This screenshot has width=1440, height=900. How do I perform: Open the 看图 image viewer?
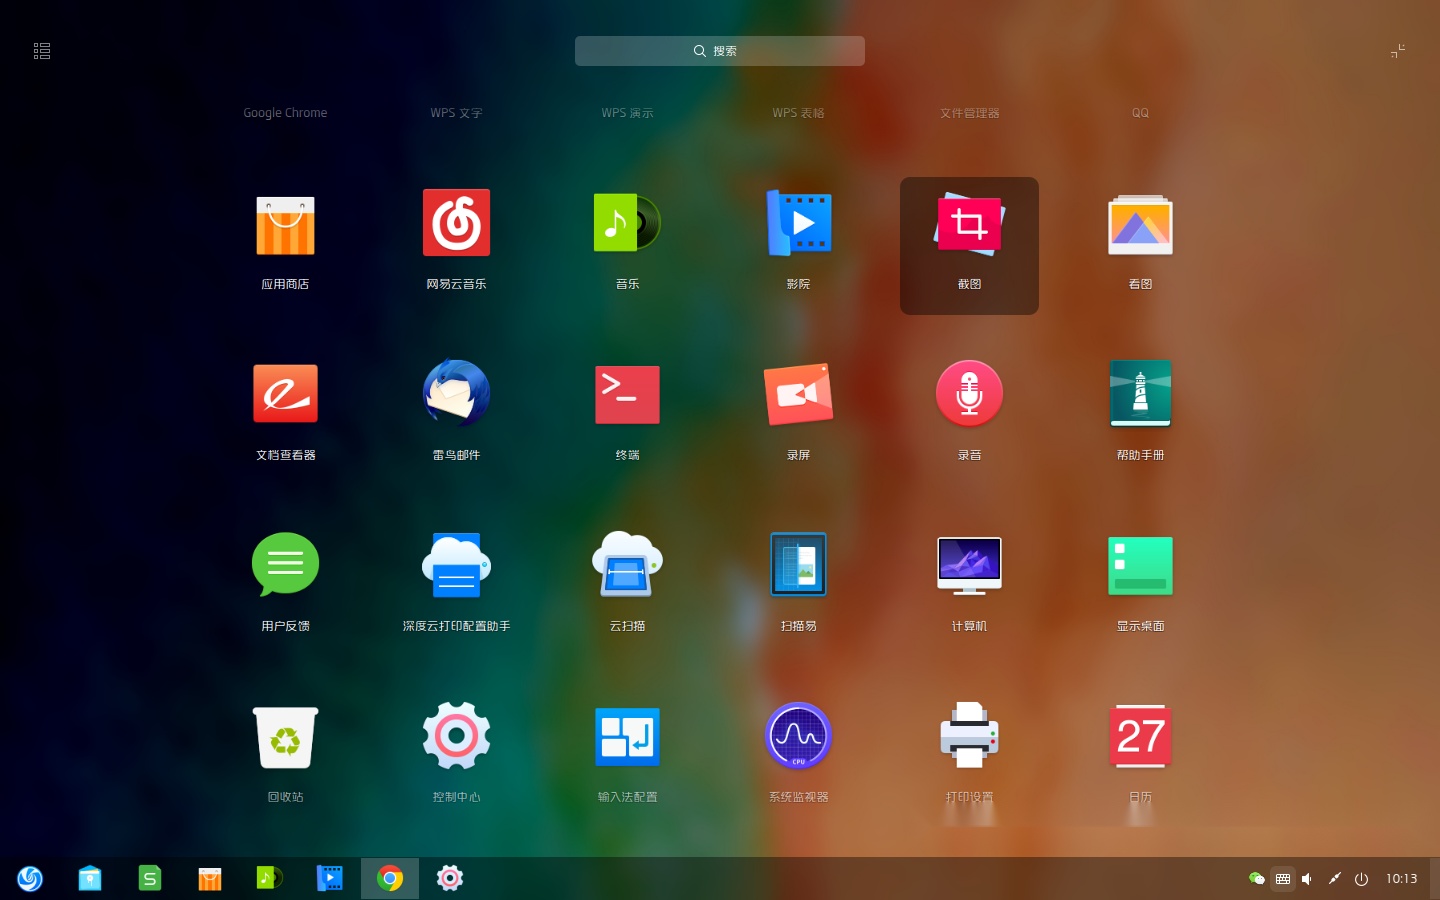pyautogui.click(x=1140, y=225)
